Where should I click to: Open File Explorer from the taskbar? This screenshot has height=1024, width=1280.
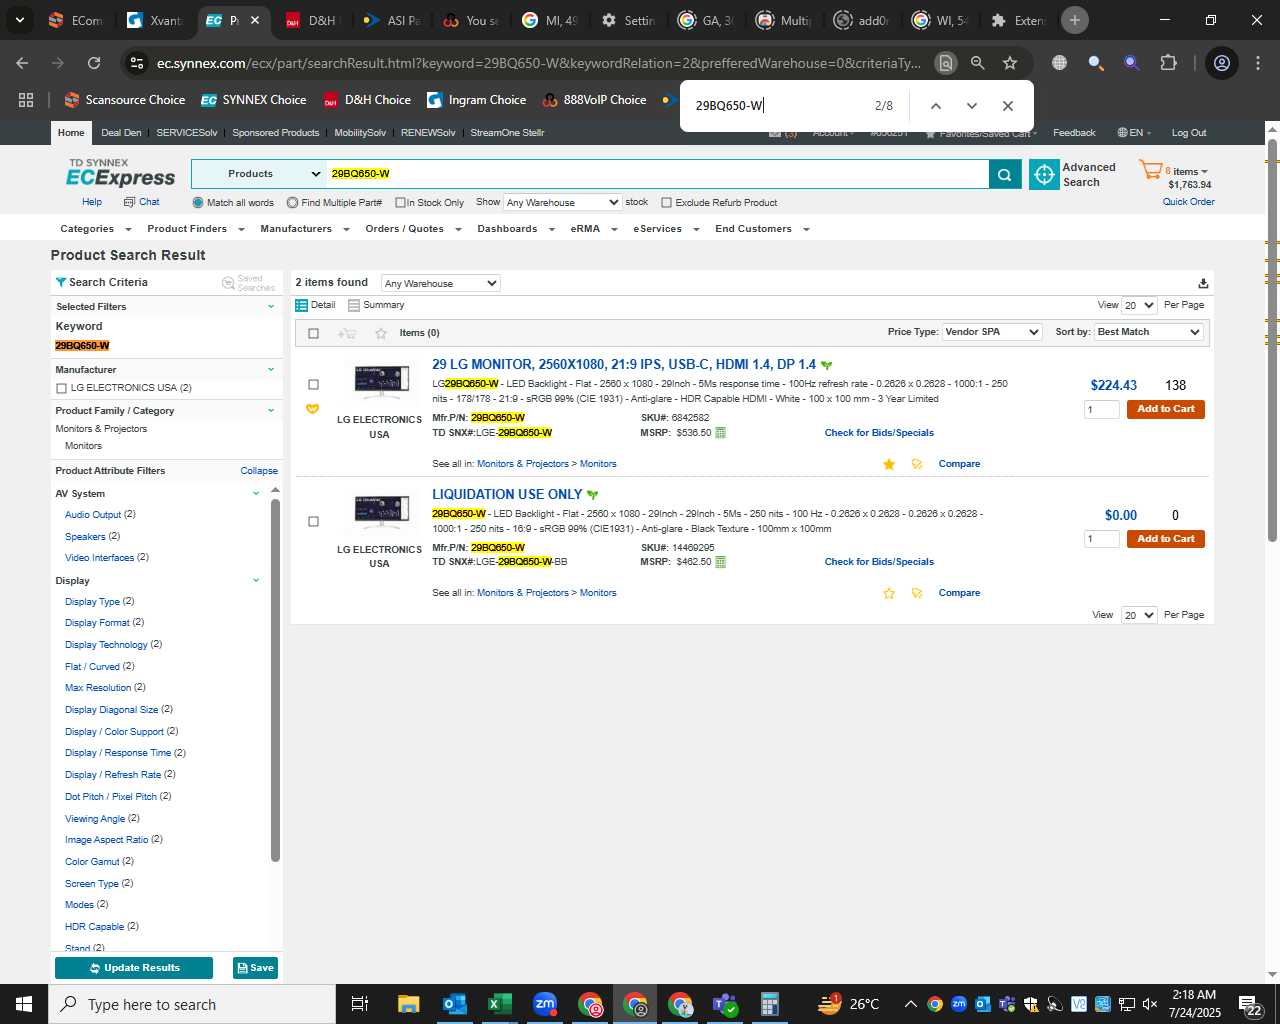(408, 1004)
